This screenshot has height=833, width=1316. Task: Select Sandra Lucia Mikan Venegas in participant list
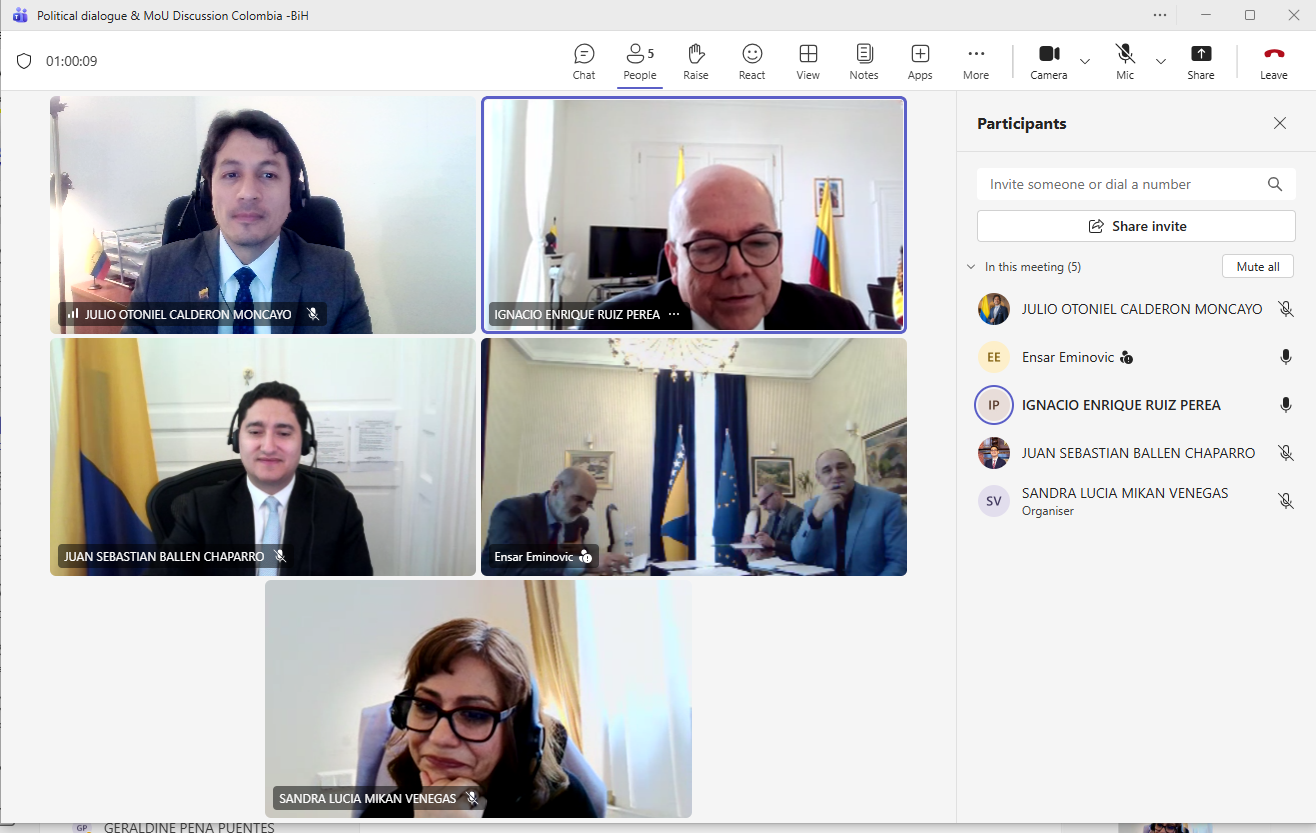[x=1136, y=501]
